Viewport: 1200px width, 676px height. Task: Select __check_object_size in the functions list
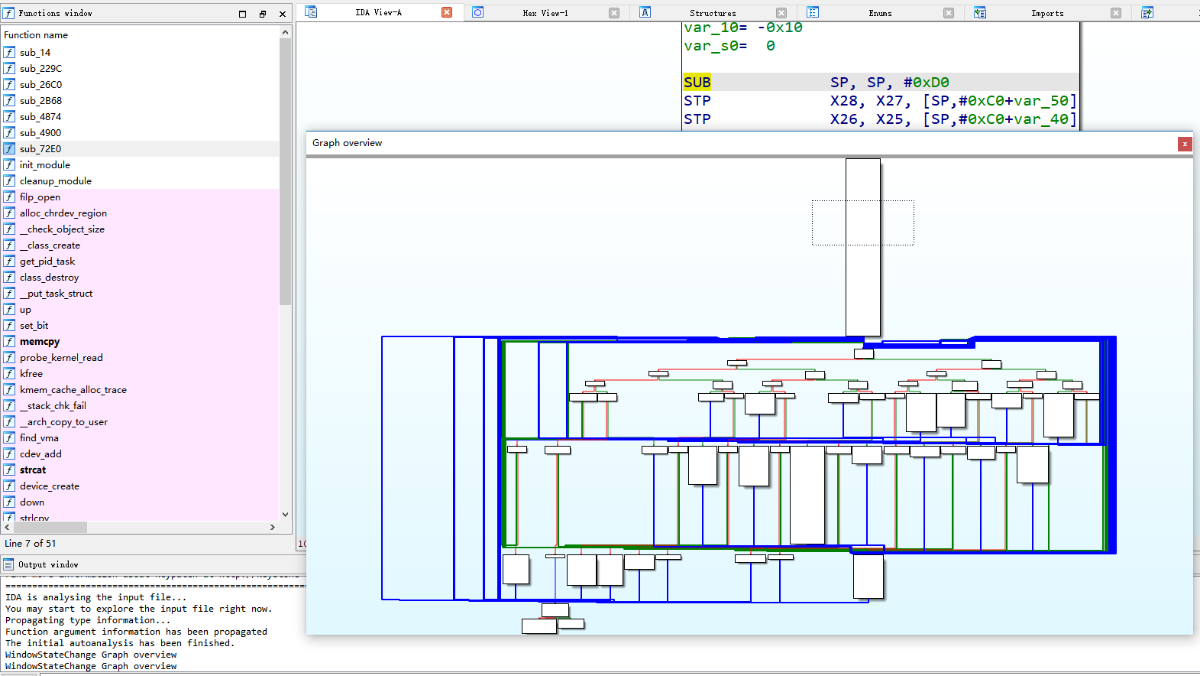click(x=139, y=229)
